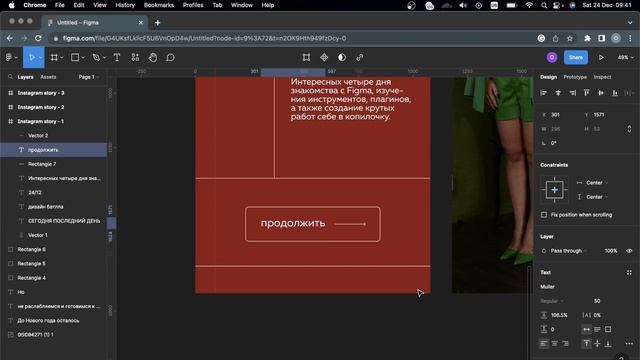The height and width of the screenshot is (360, 640).
Task: Set text align left
Action: point(544,344)
